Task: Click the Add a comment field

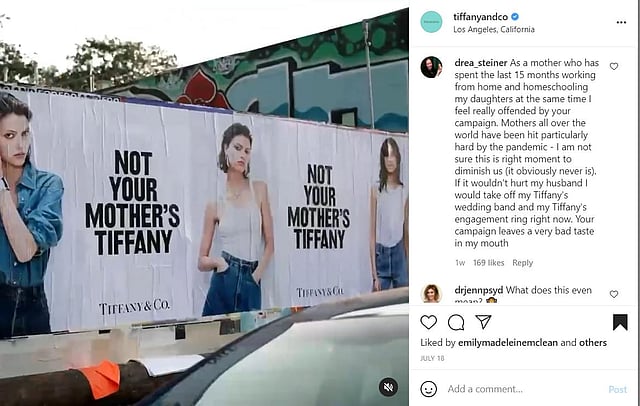Action: (x=524, y=389)
